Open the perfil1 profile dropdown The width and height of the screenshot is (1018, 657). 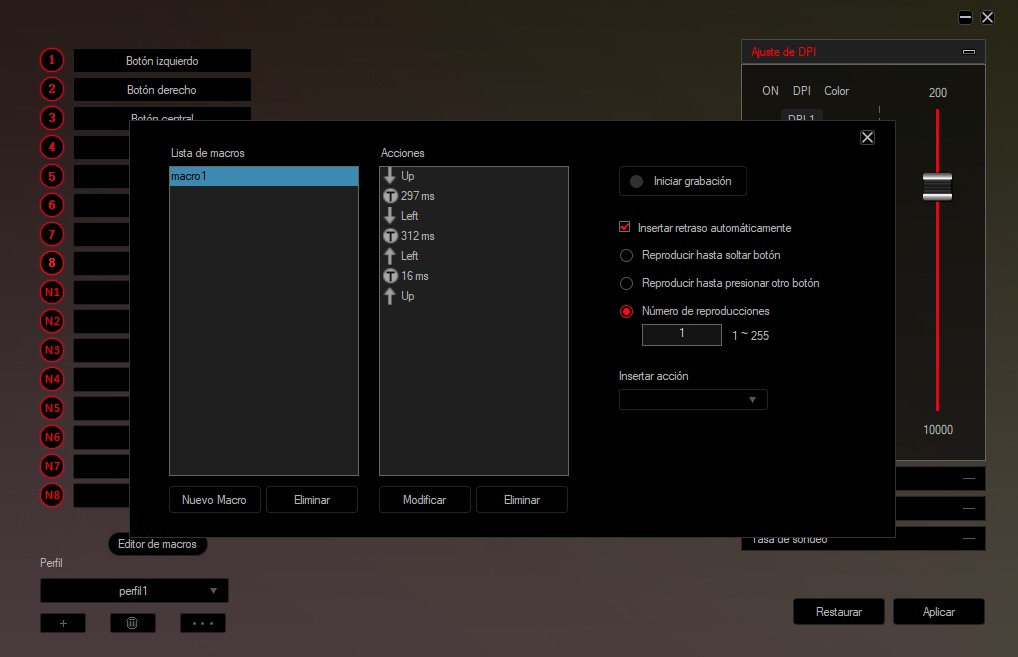point(134,591)
